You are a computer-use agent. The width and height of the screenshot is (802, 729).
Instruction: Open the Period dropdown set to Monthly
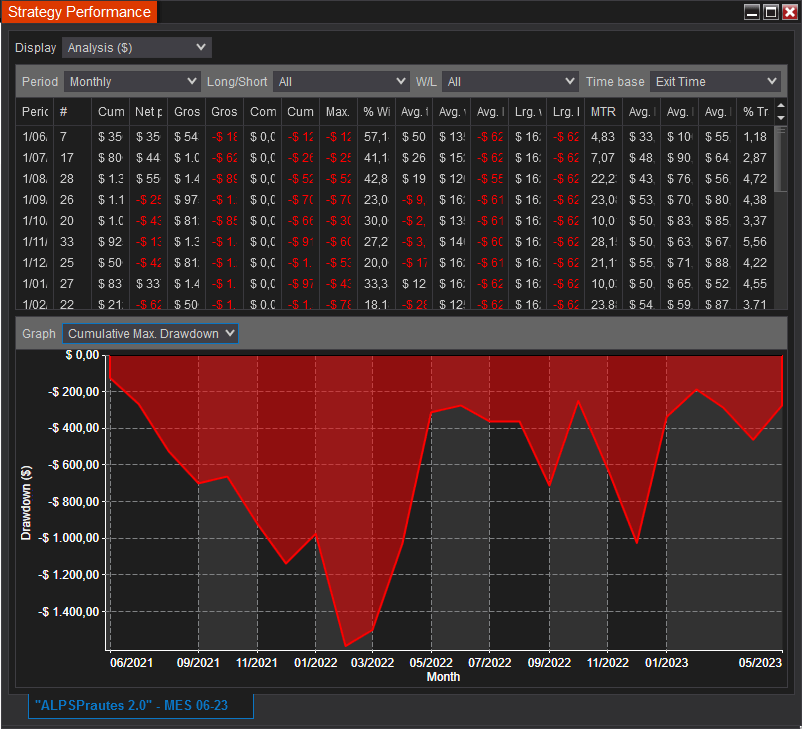pyautogui.click(x=132, y=82)
